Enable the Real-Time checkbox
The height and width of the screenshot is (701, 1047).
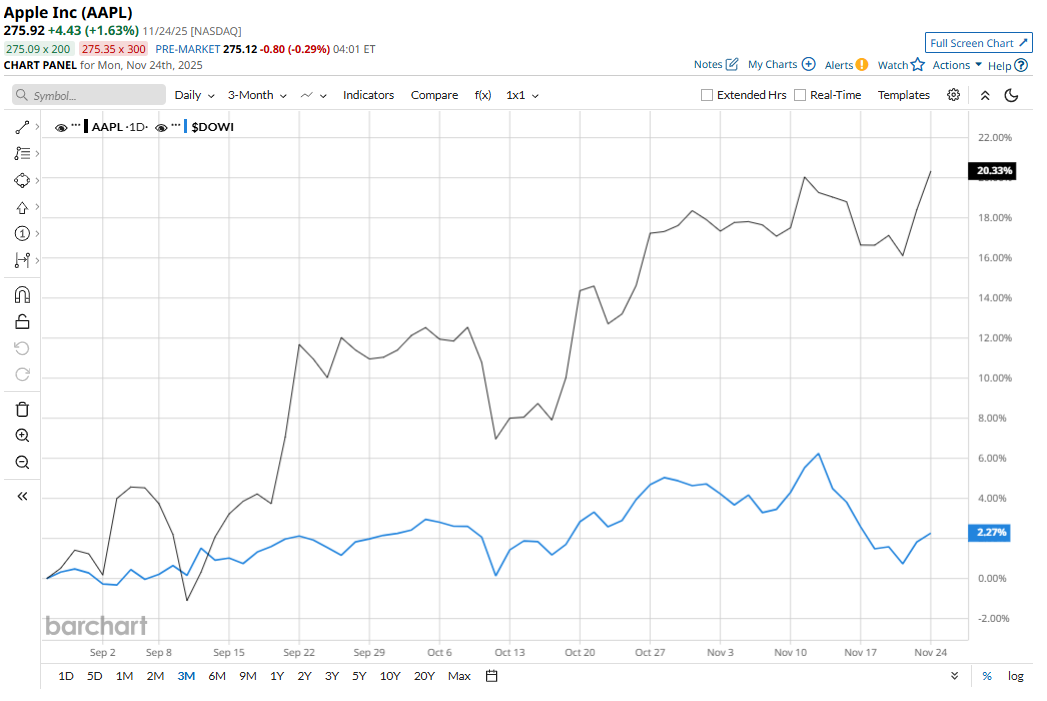click(x=800, y=95)
